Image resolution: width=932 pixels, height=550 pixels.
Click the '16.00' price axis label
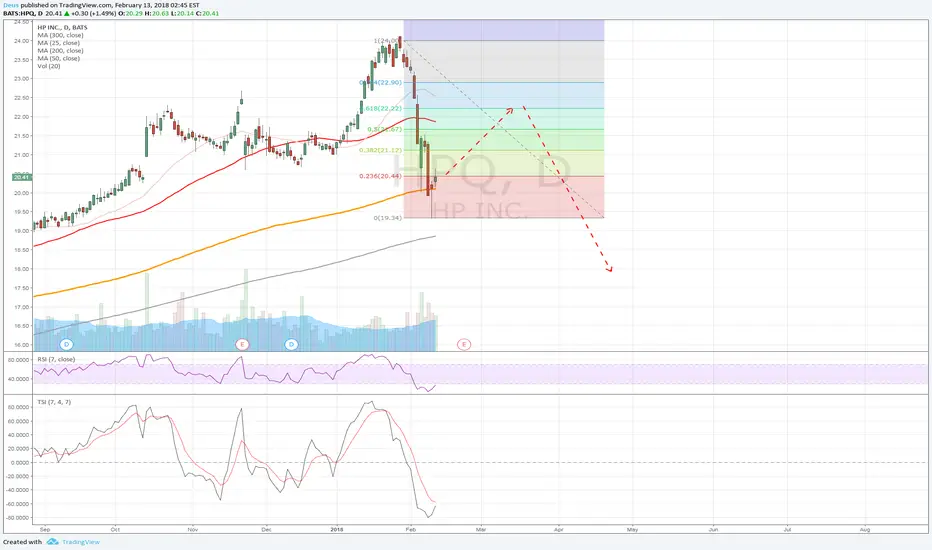tap(22, 345)
